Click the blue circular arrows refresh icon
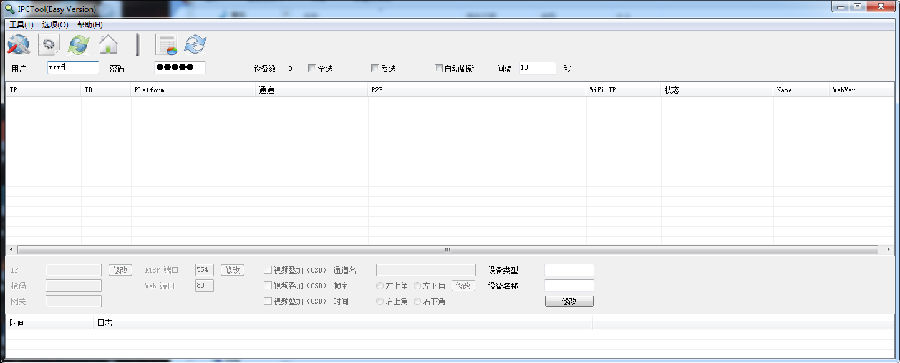The height and width of the screenshot is (363, 900). [196, 44]
